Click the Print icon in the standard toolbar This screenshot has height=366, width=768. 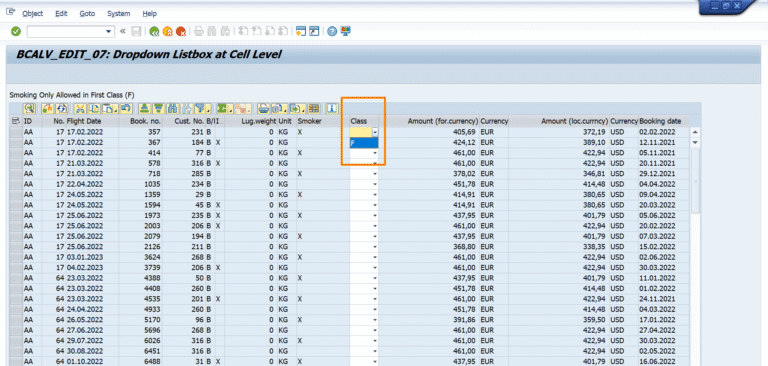pyautogui.click(x=198, y=31)
